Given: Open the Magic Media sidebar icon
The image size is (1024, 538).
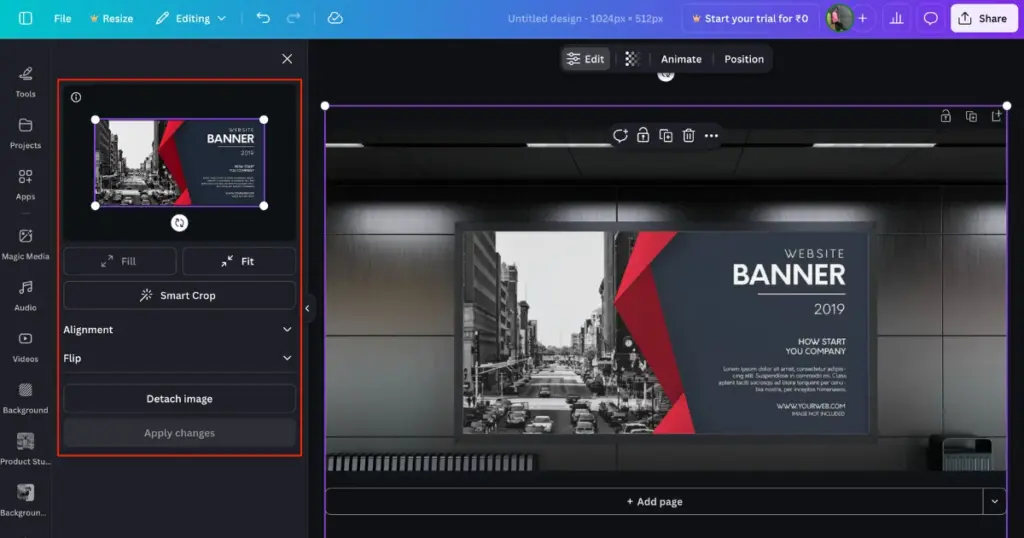Looking at the screenshot, I should click(25, 237).
